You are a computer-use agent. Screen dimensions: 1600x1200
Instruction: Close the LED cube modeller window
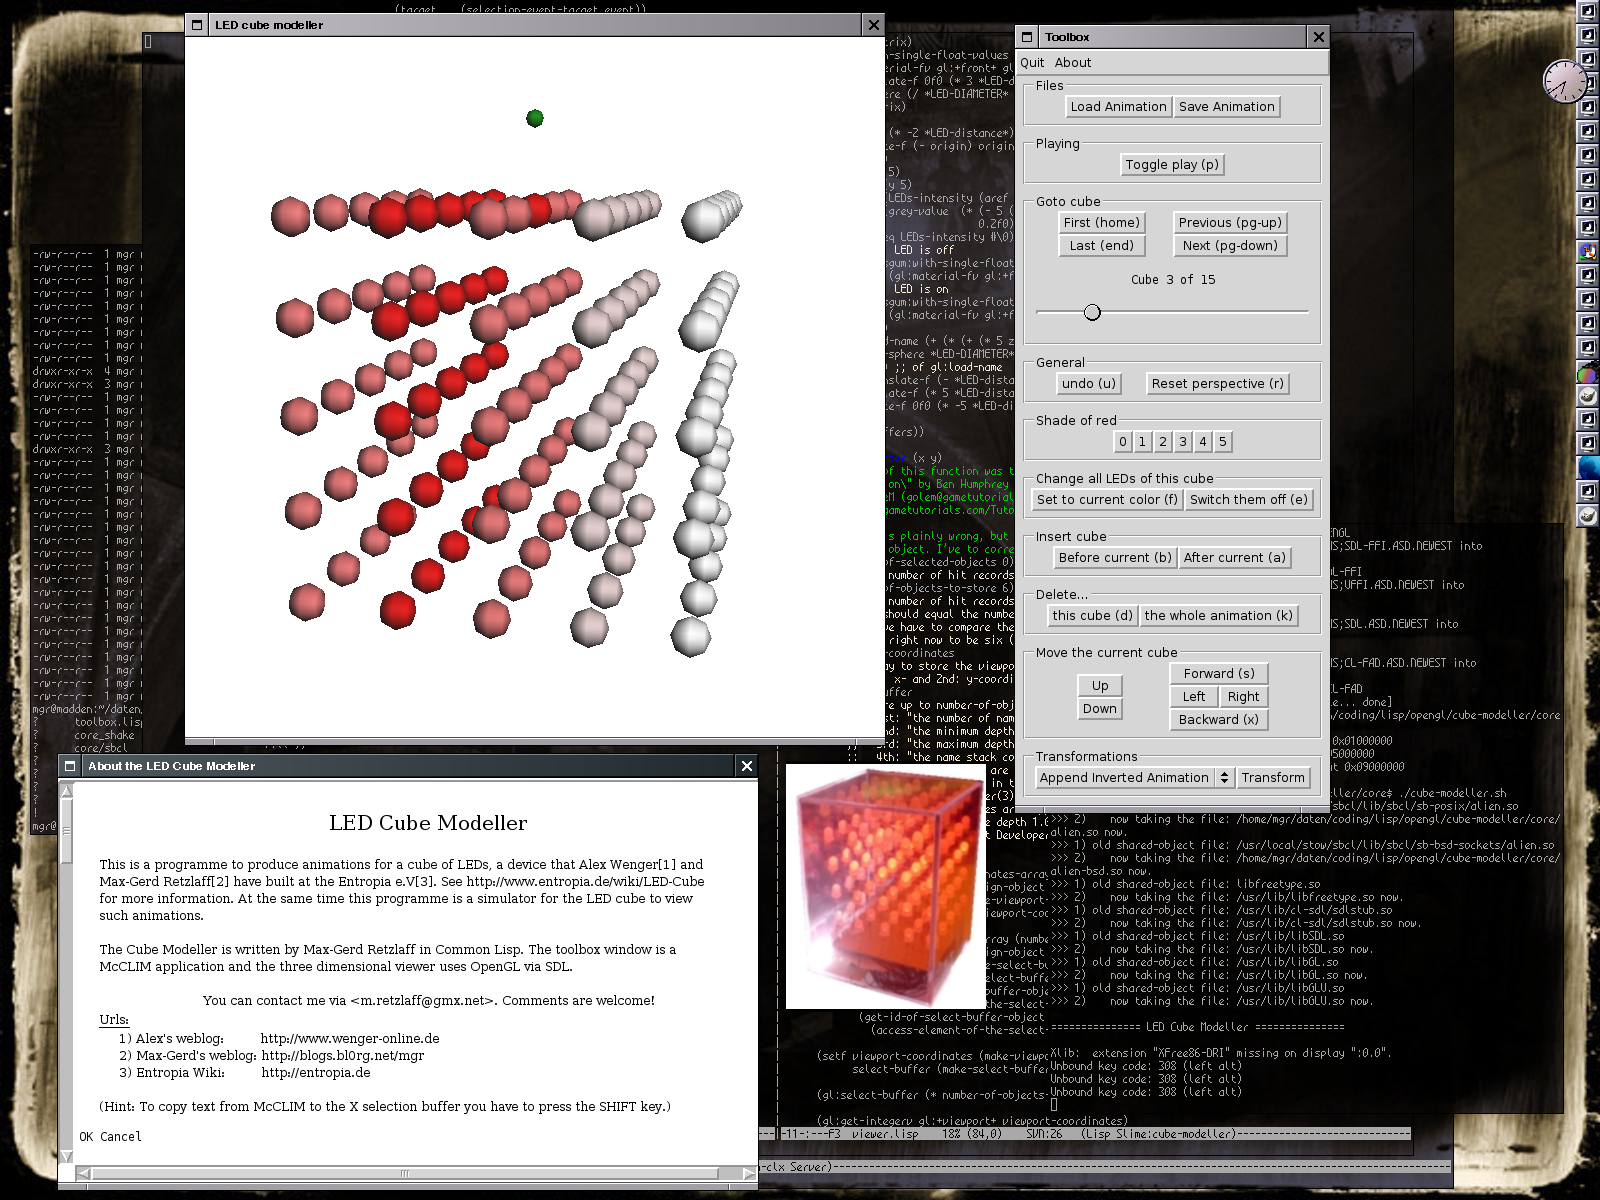coord(873,25)
